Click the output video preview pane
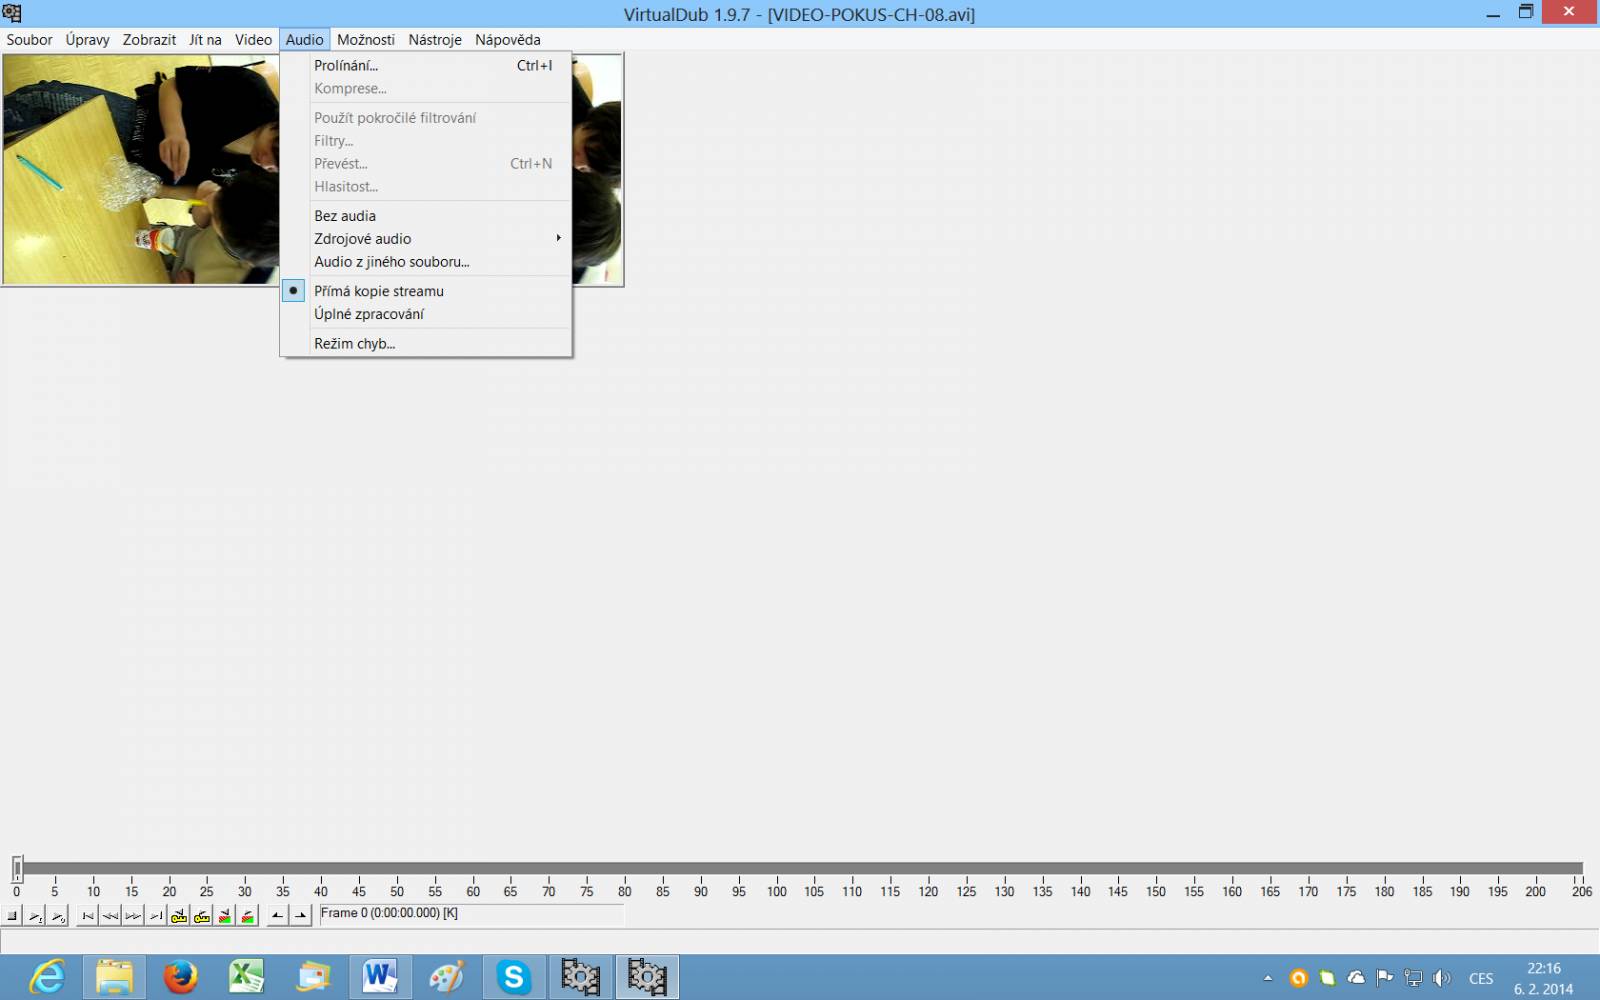This screenshot has width=1600, height=1000. (597, 170)
